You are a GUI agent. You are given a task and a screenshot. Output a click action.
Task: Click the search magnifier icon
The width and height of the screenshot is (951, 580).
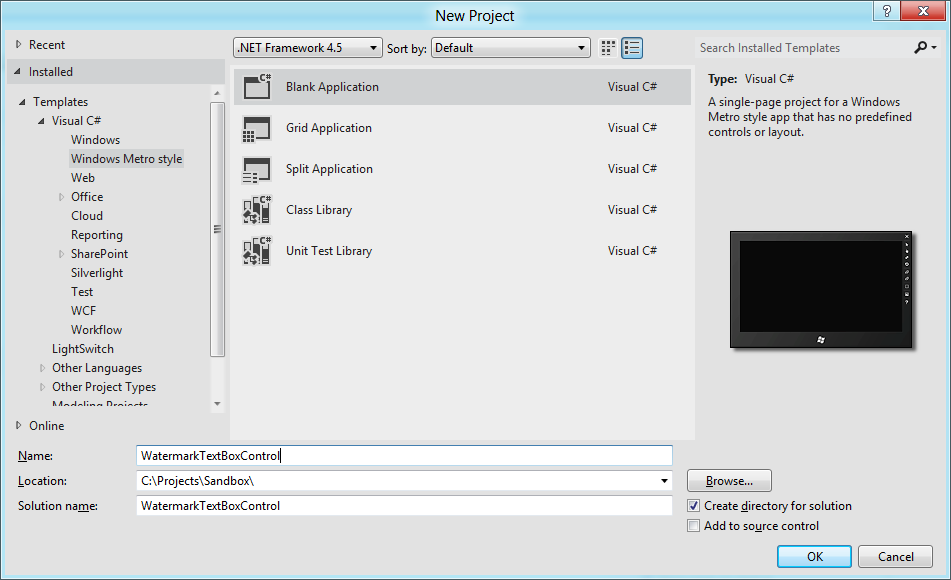(x=920, y=47)
